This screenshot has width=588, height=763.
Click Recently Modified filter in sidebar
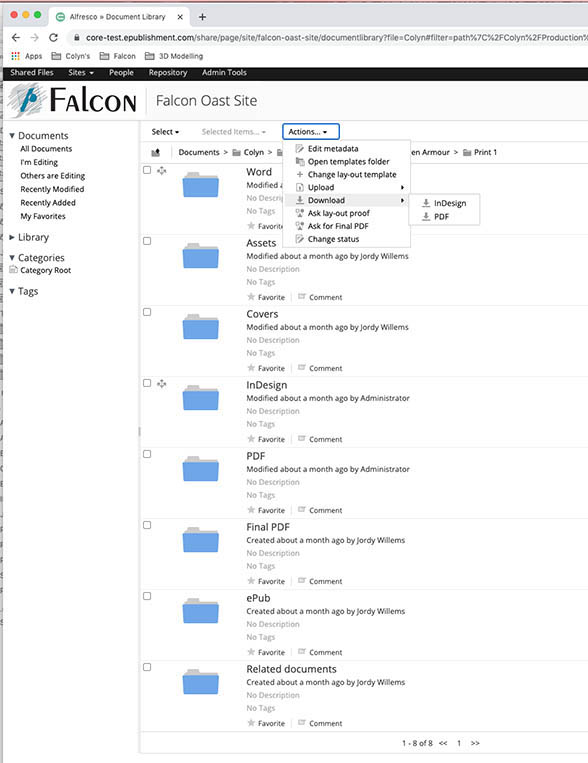(x=52, y=189)
